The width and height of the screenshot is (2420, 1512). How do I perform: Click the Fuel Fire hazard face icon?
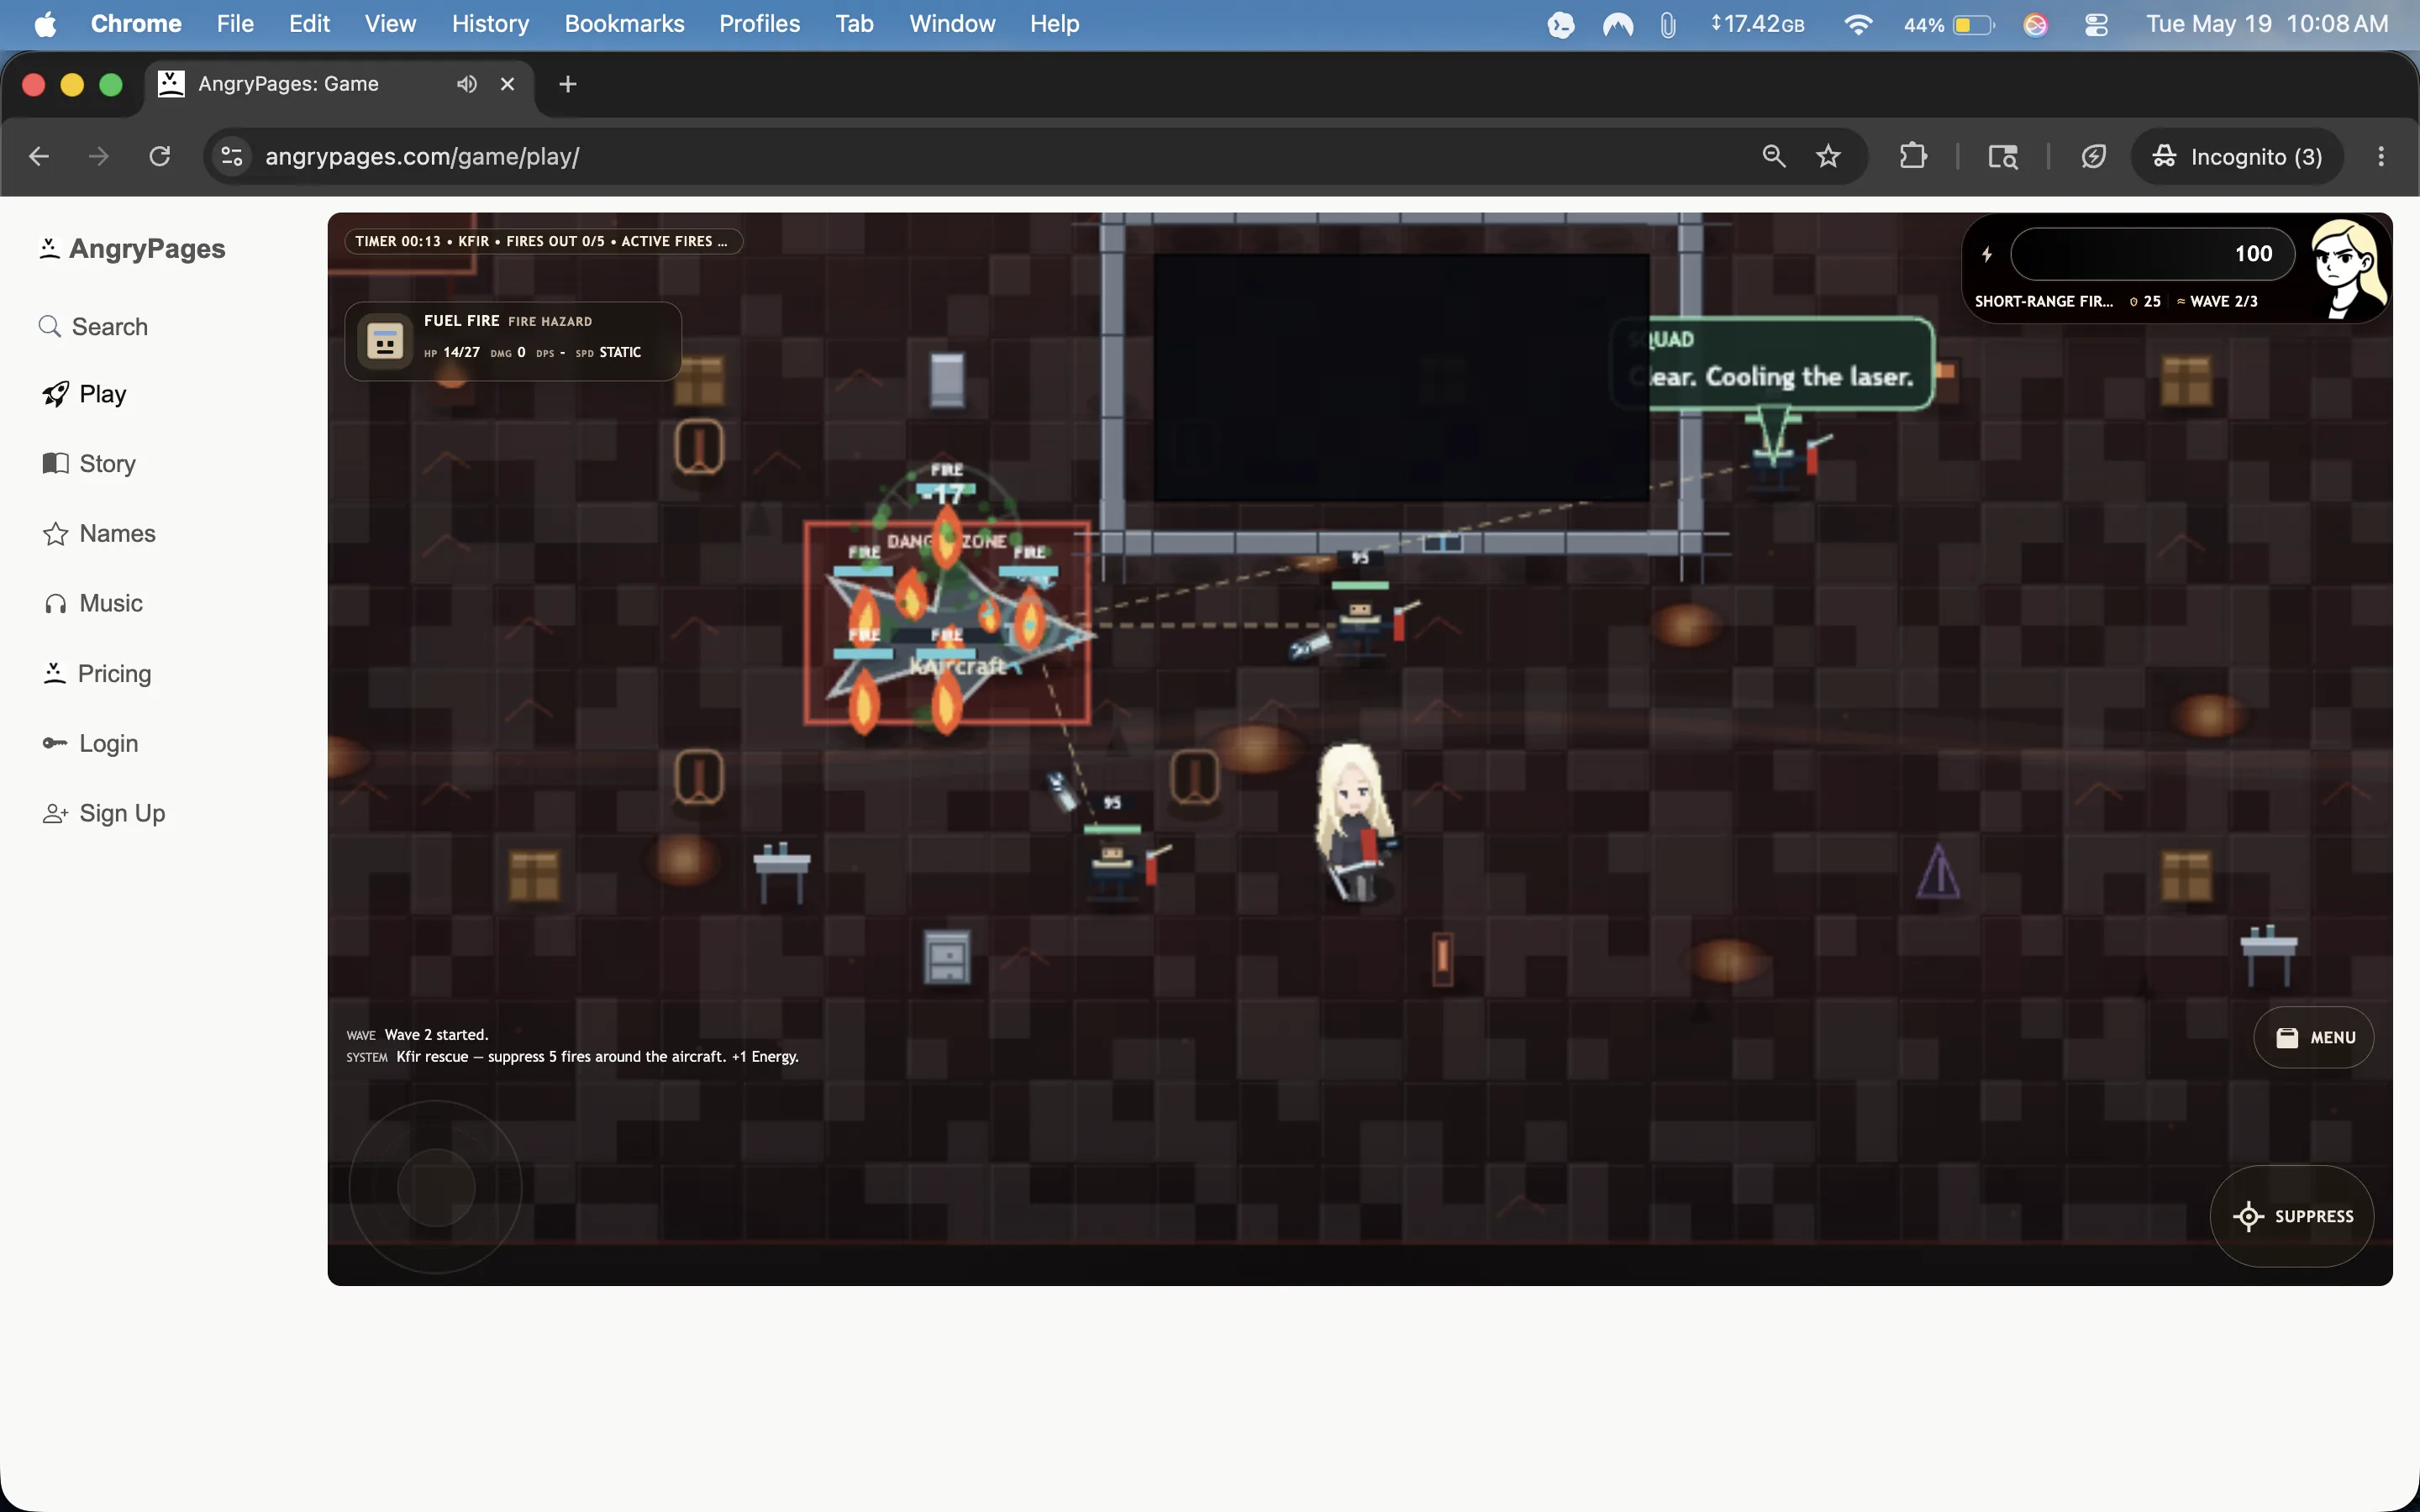[385, 341]
